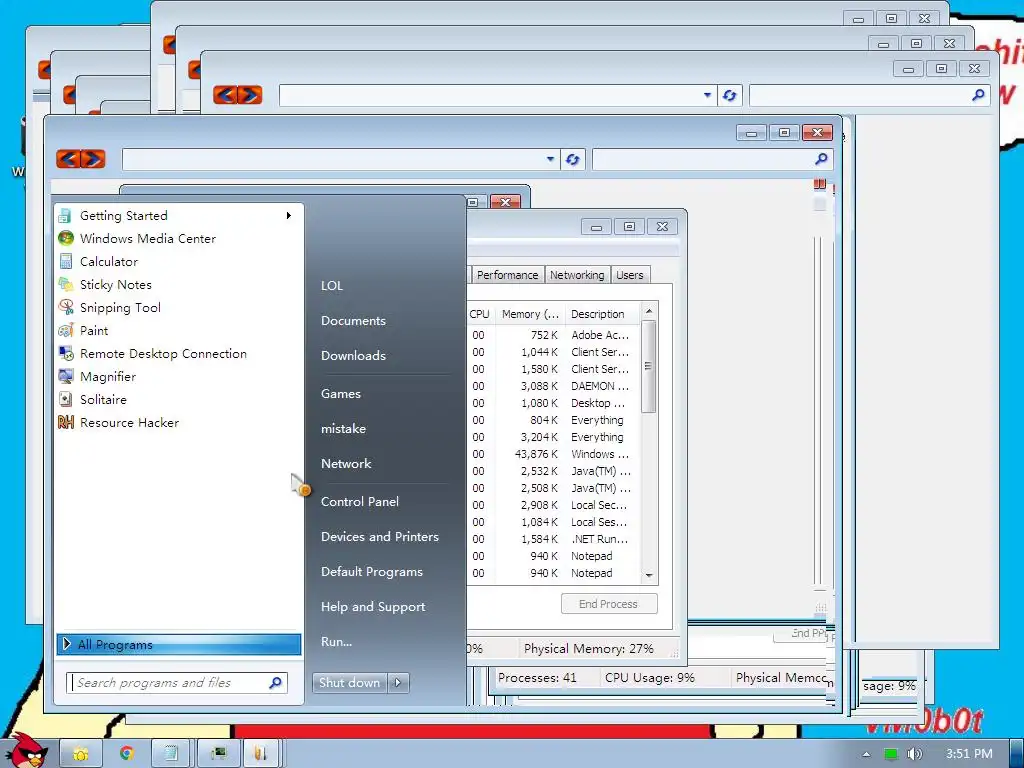Open the address dropdown in the Explorer window behind
This screenshot has height=768, width=1024.
[x=707, y=95]
